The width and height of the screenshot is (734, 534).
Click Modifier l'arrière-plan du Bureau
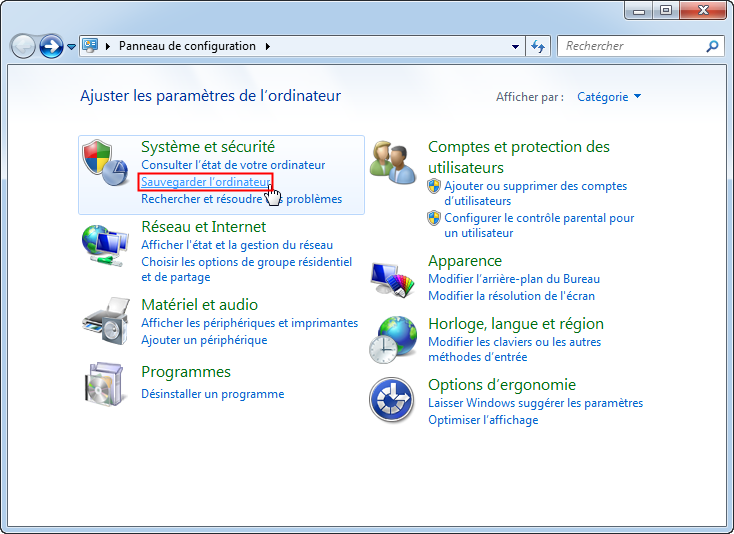tap(514, 279)
